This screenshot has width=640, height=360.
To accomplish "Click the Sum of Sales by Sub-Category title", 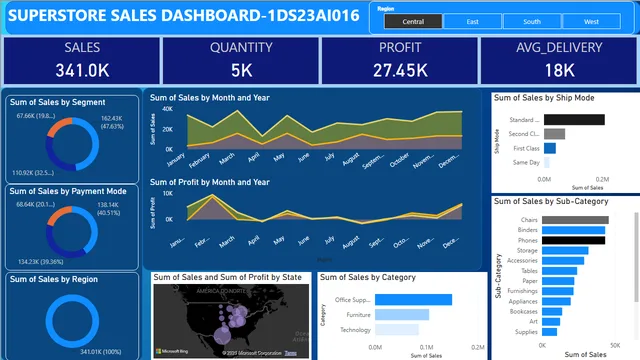I will tap(551, 202).
